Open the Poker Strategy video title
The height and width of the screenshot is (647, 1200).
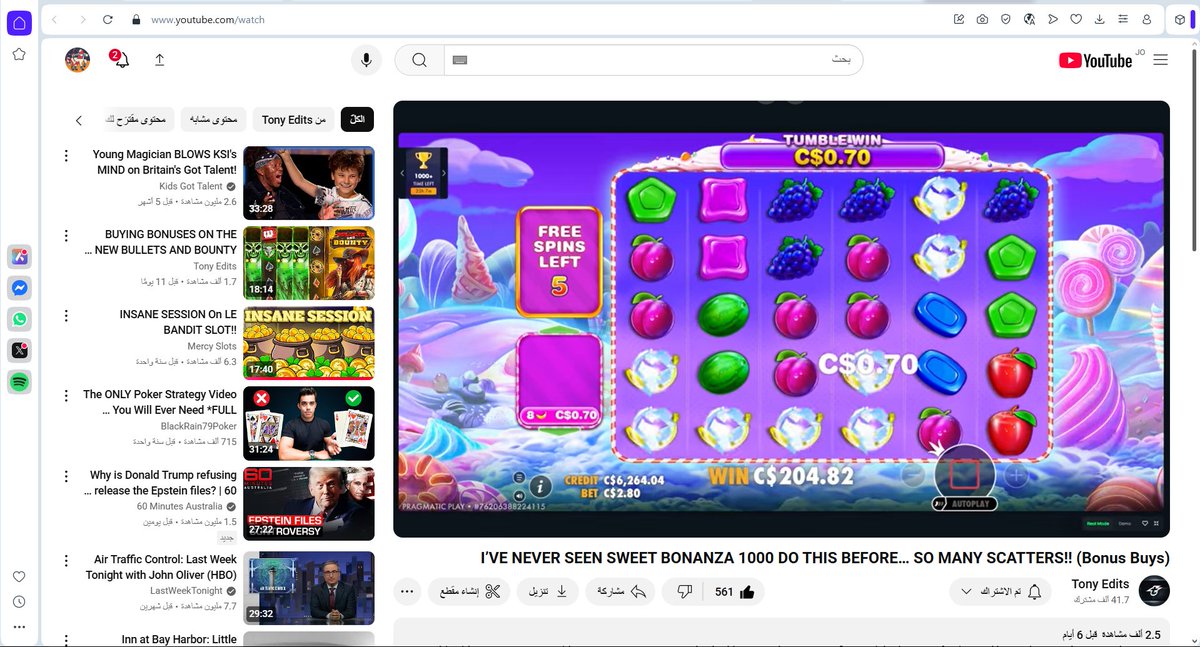pos(160,402)
